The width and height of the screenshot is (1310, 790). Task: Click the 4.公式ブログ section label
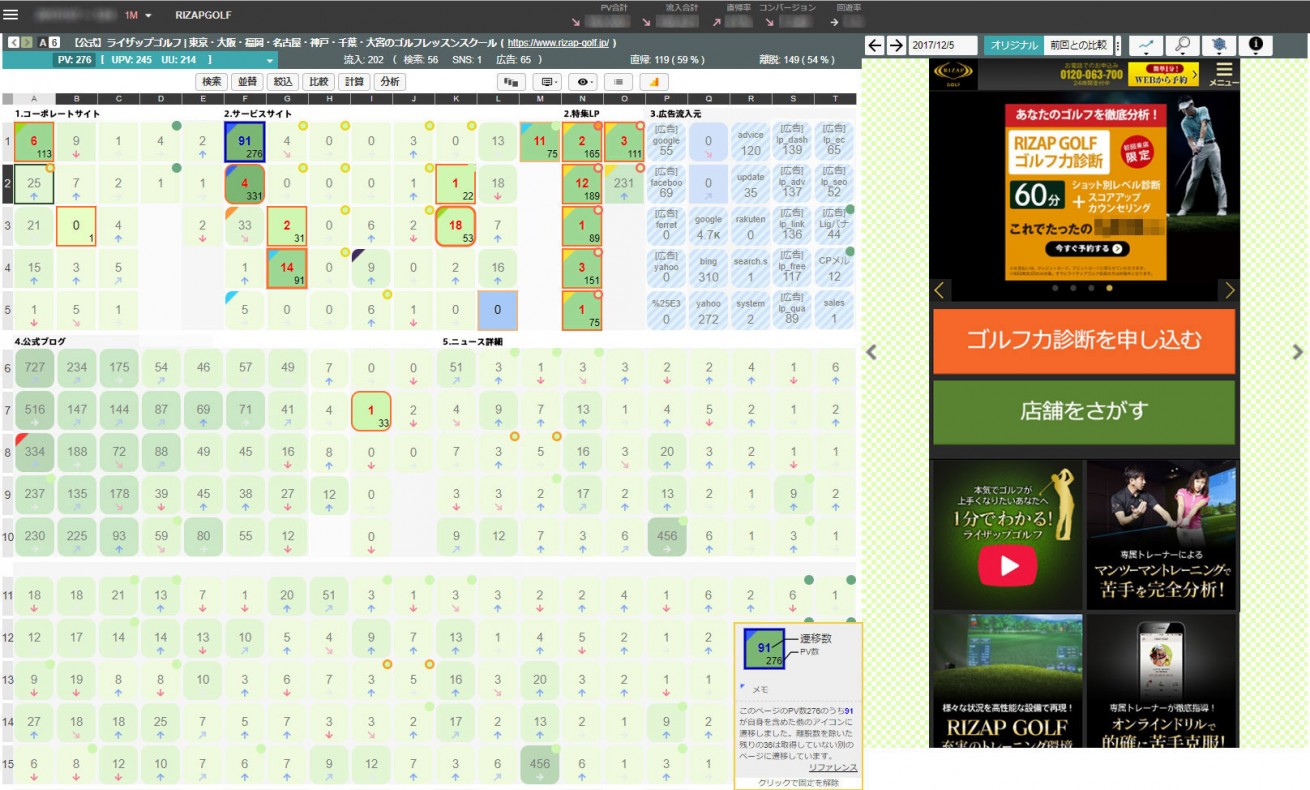tap(40, 342)
